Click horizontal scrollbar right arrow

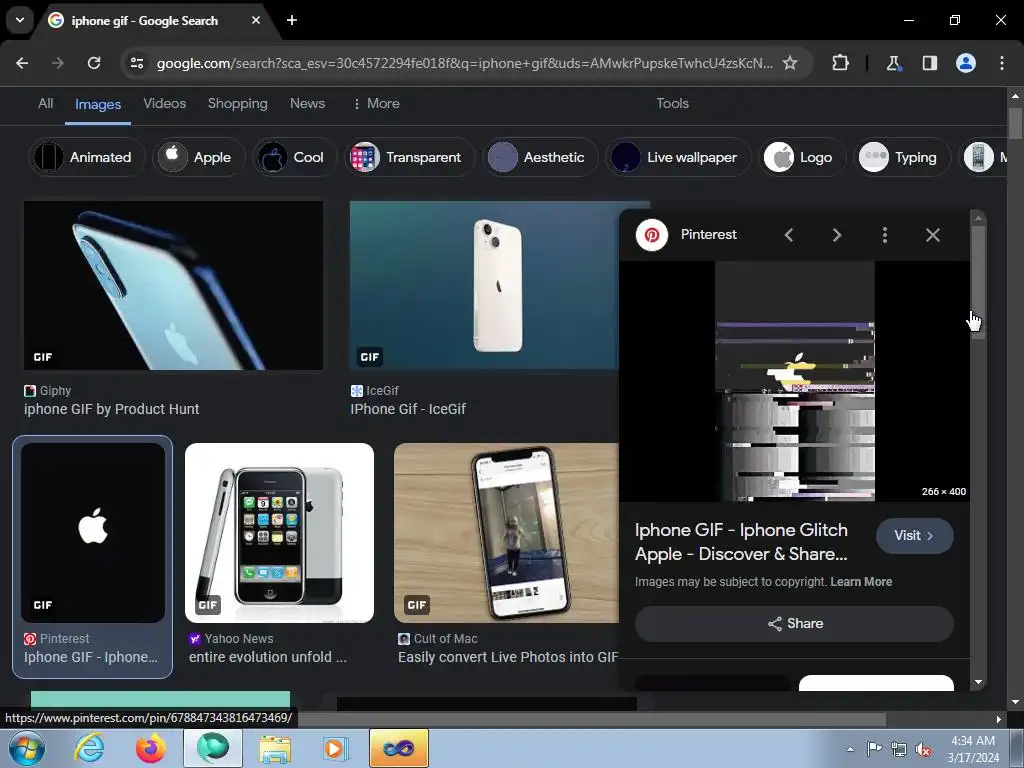click(999, 720)
